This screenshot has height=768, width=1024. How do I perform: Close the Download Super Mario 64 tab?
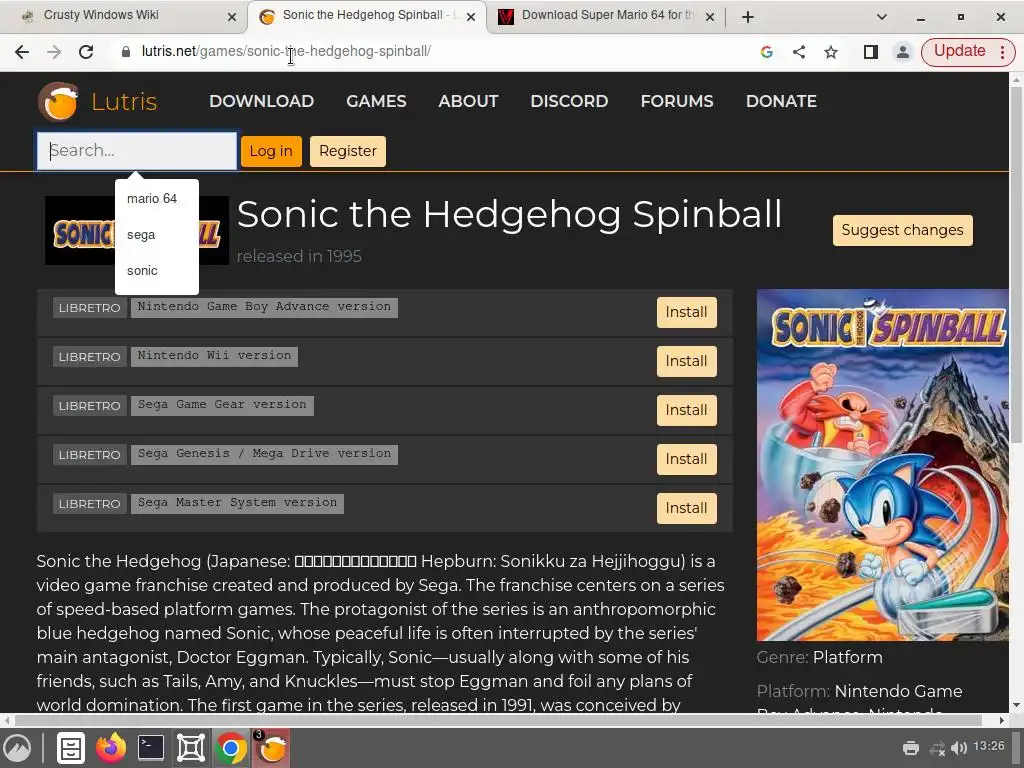pos(710,17)
